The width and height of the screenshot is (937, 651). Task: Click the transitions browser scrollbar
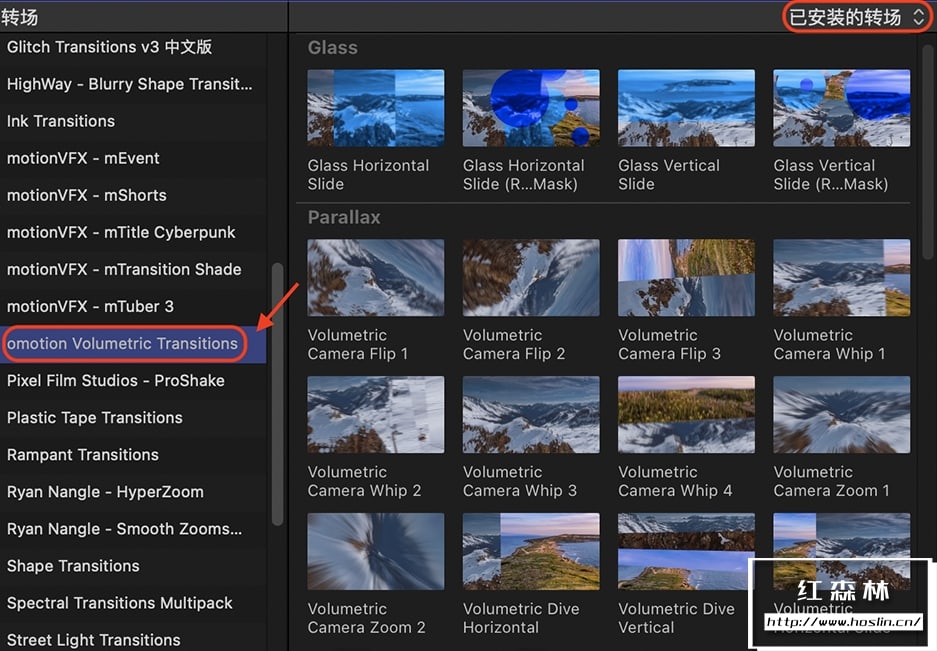pos(928,152)
